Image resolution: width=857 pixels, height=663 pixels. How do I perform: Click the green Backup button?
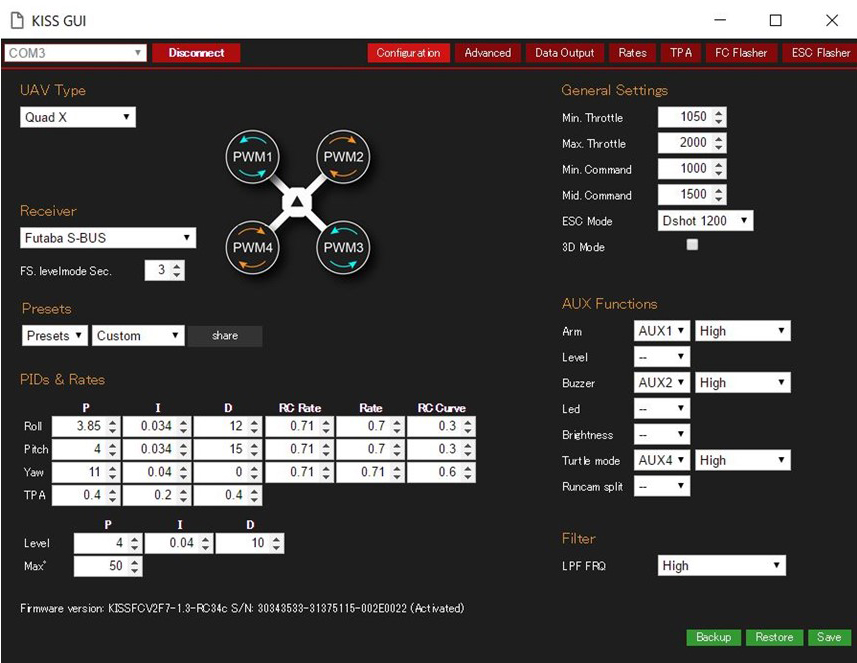713,637
